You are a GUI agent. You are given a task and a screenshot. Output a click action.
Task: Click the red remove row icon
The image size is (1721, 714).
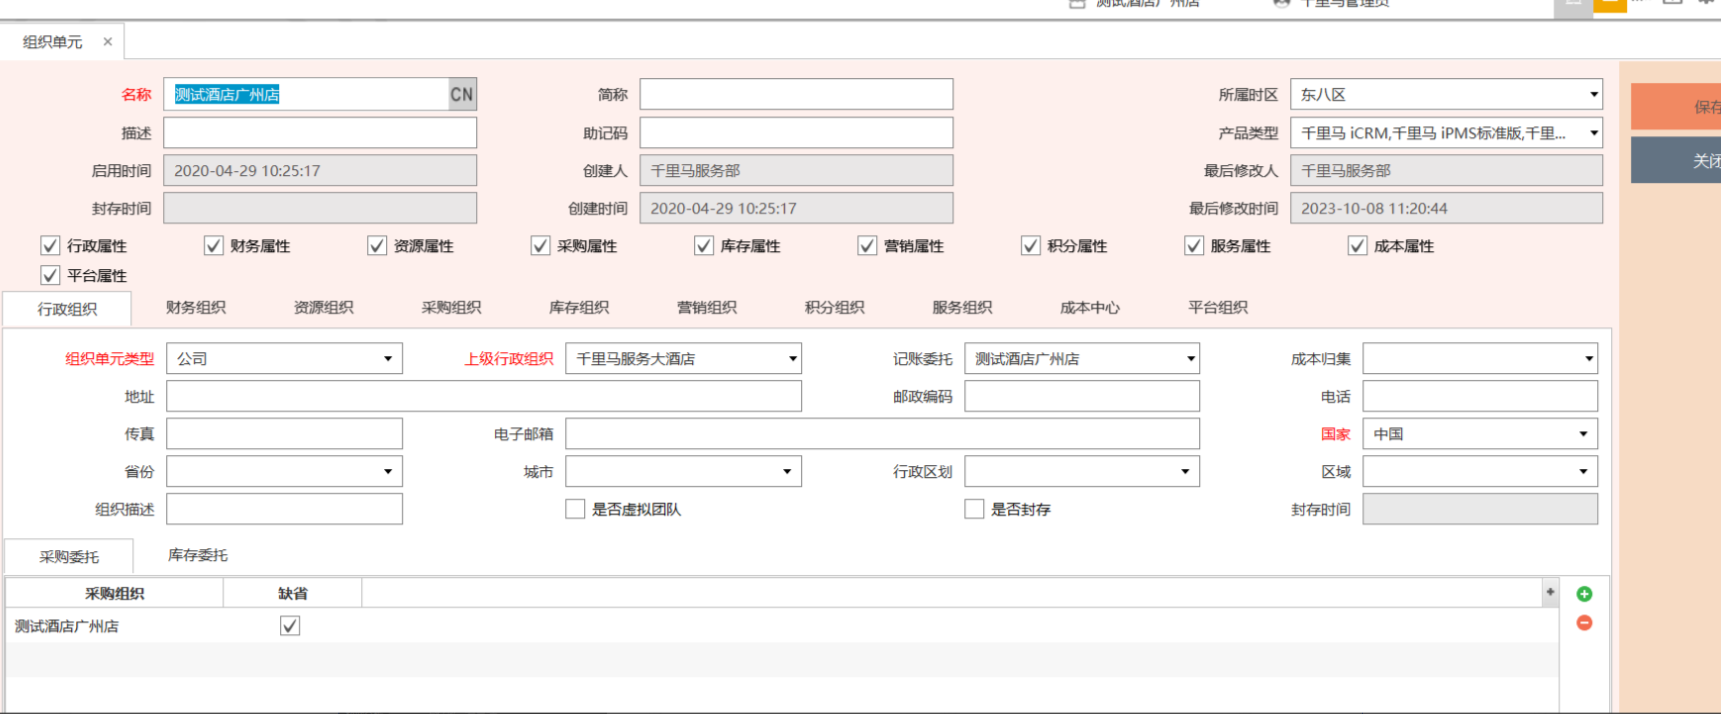pyautogui.click(x=1584, y=623)
